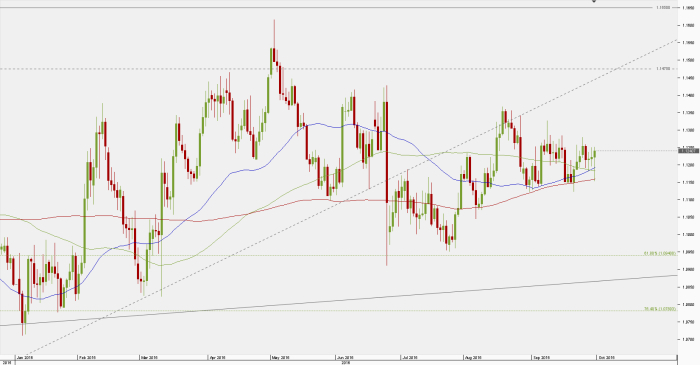Viewport: 700px width, 365px height.
Task: Click the Sep 2016 time axis marker
Action: [x=542, y=357]
